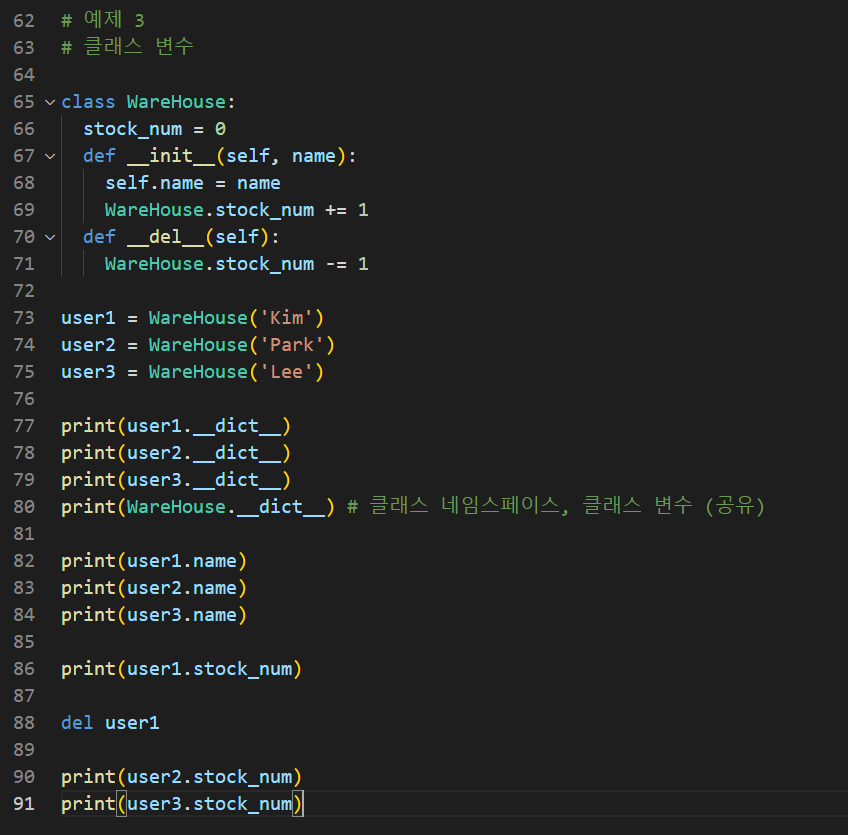The image size is (848, 835).
Task: Click class name 'WareHouse' on line 65
Action: point(176,102)
